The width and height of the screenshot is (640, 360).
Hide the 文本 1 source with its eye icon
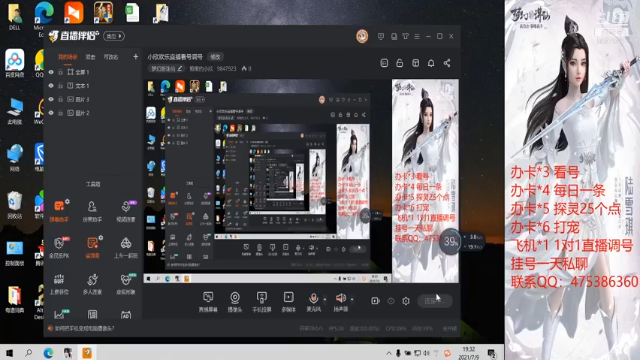[51, 86]
